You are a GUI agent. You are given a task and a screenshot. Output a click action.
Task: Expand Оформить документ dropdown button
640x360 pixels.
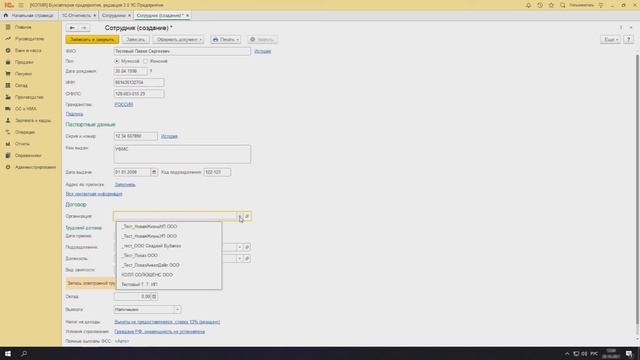tap(178, 40)
